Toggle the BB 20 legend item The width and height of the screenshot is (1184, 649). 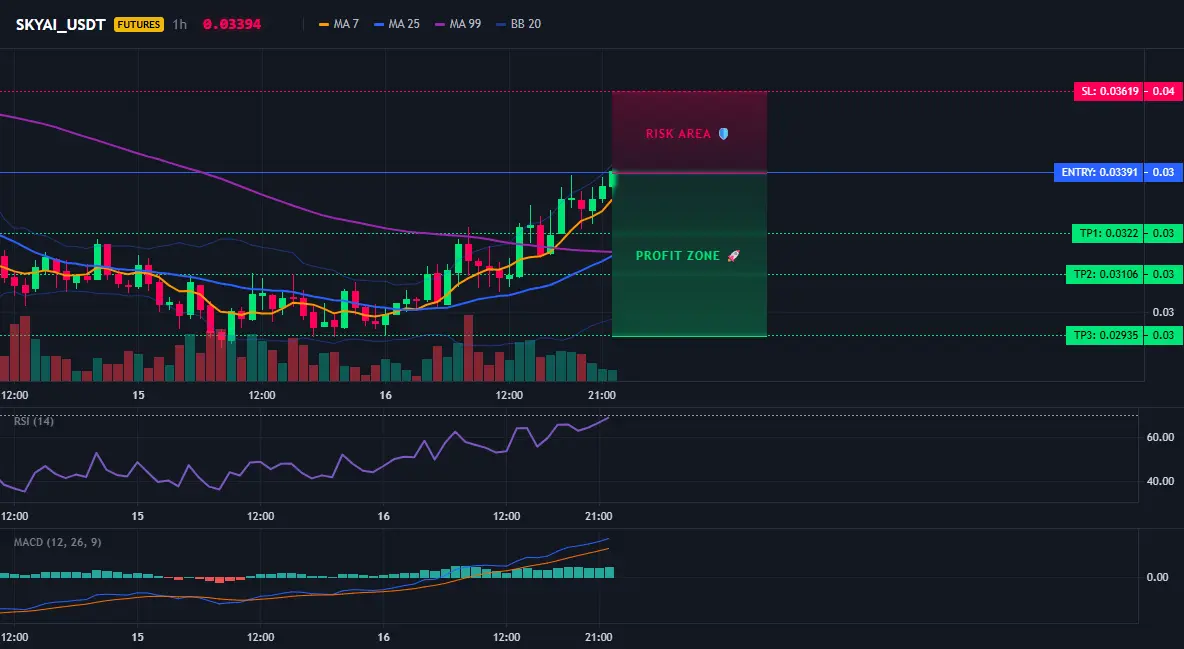tap(519, 24)
